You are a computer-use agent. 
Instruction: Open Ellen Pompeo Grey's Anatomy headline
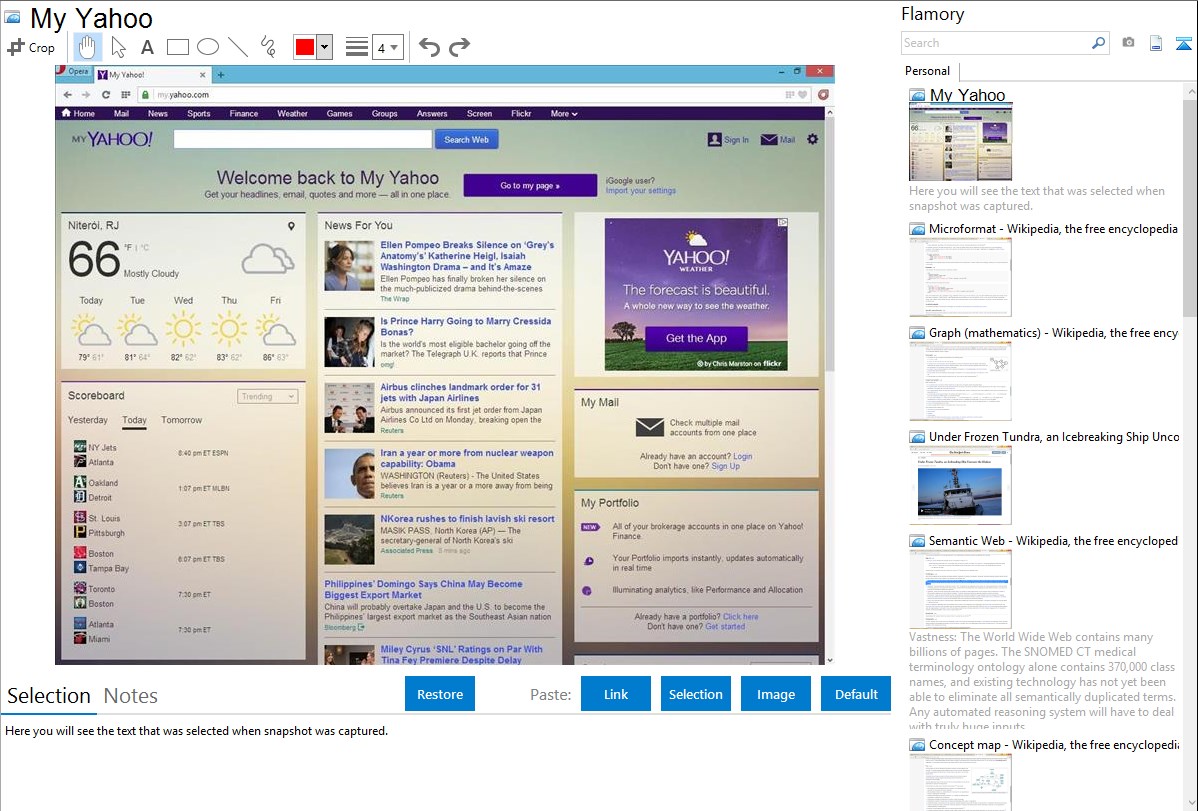pyautogui.click(x=467, y=256)
